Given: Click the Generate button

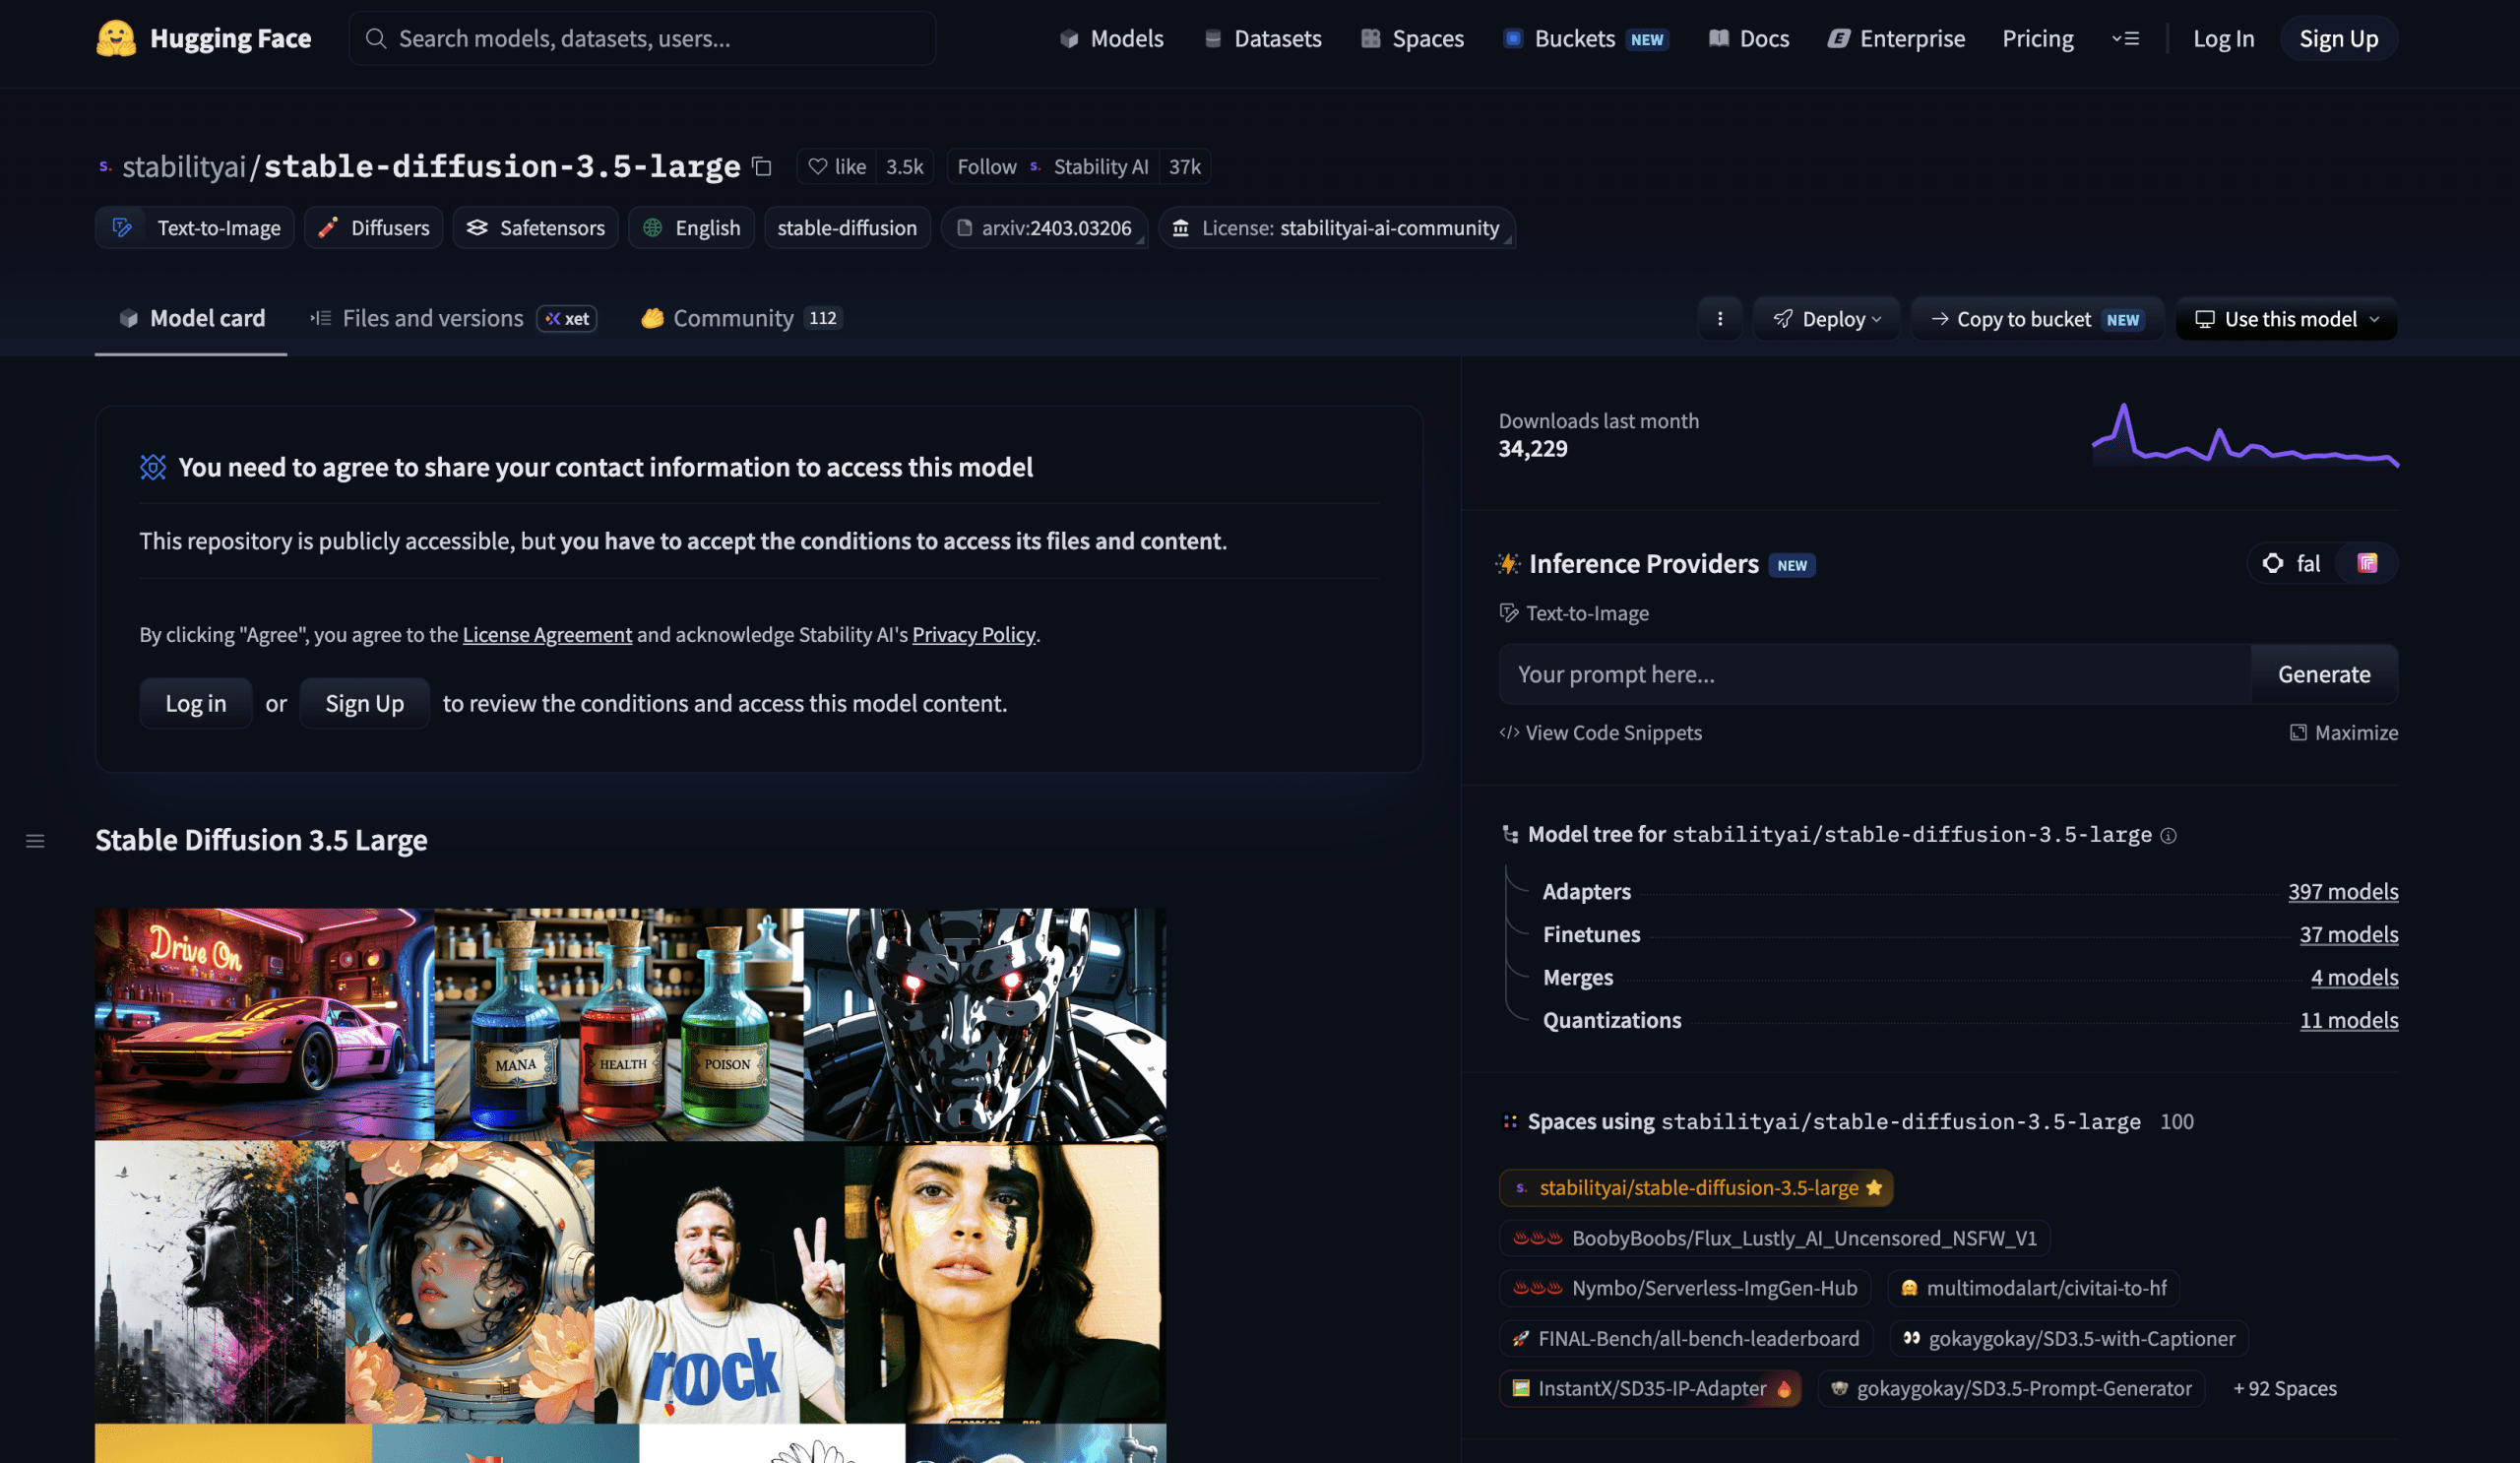Looking at the screenshot, I should (2324, 674).
